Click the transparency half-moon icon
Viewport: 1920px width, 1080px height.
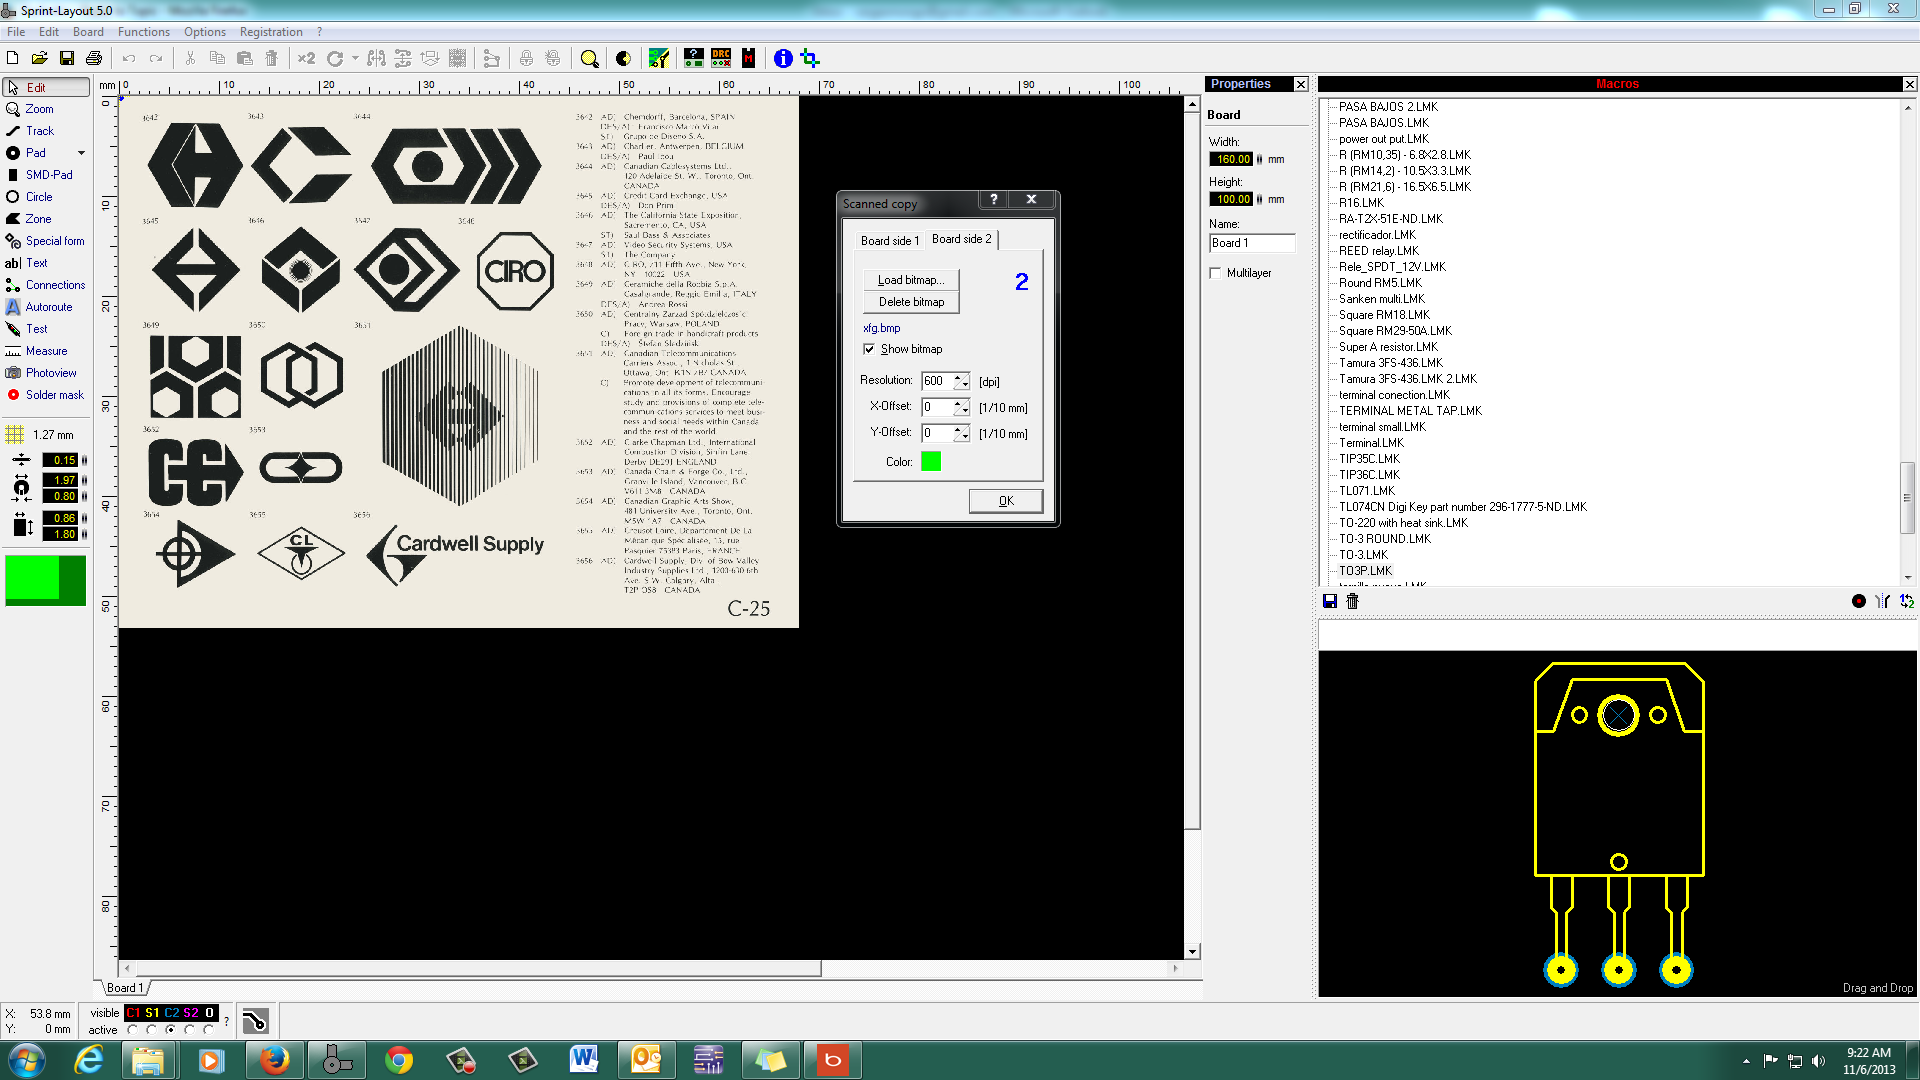623,59
